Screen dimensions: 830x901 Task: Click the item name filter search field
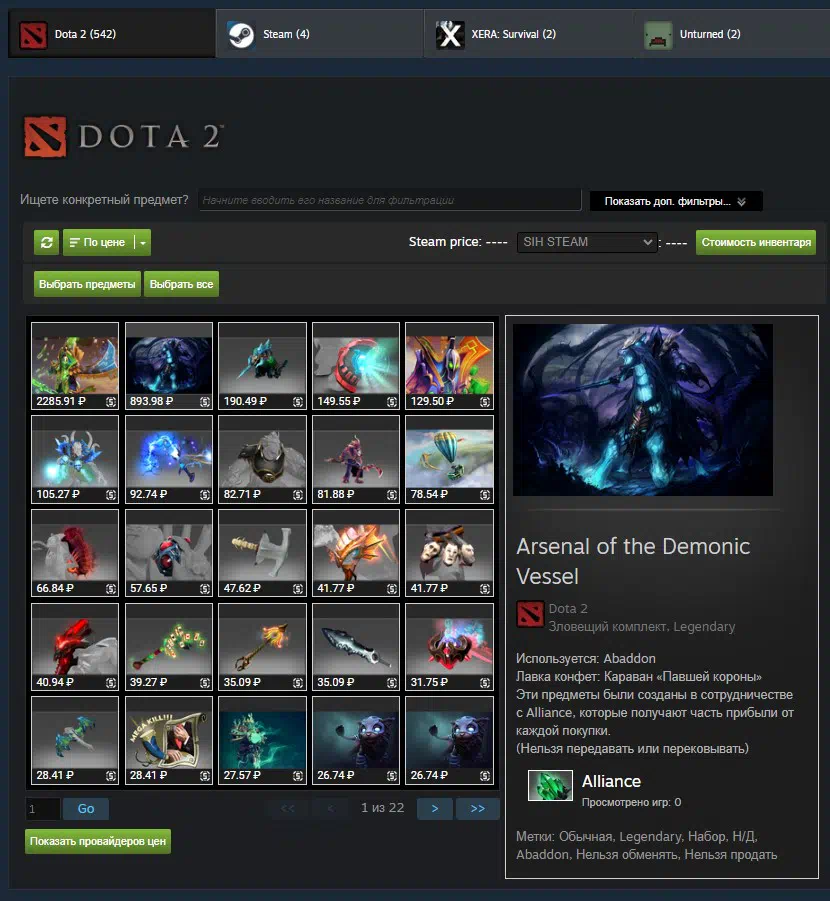(x=389, y=200)
